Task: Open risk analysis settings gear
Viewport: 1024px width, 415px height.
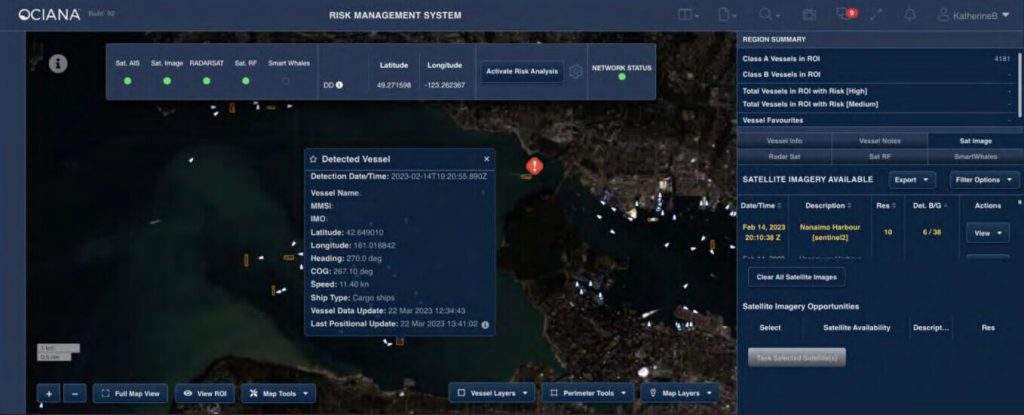Action: [575, 71]
